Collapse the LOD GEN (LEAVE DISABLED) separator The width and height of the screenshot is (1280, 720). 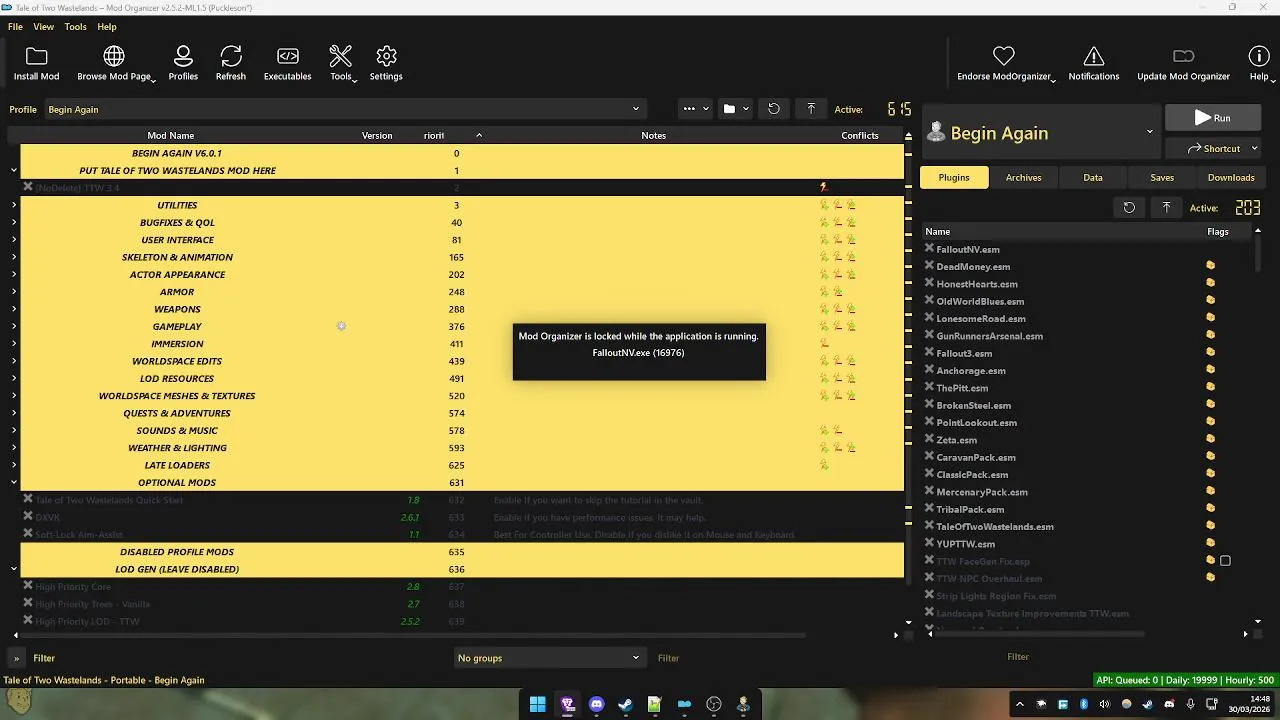[x=14, y=569]
